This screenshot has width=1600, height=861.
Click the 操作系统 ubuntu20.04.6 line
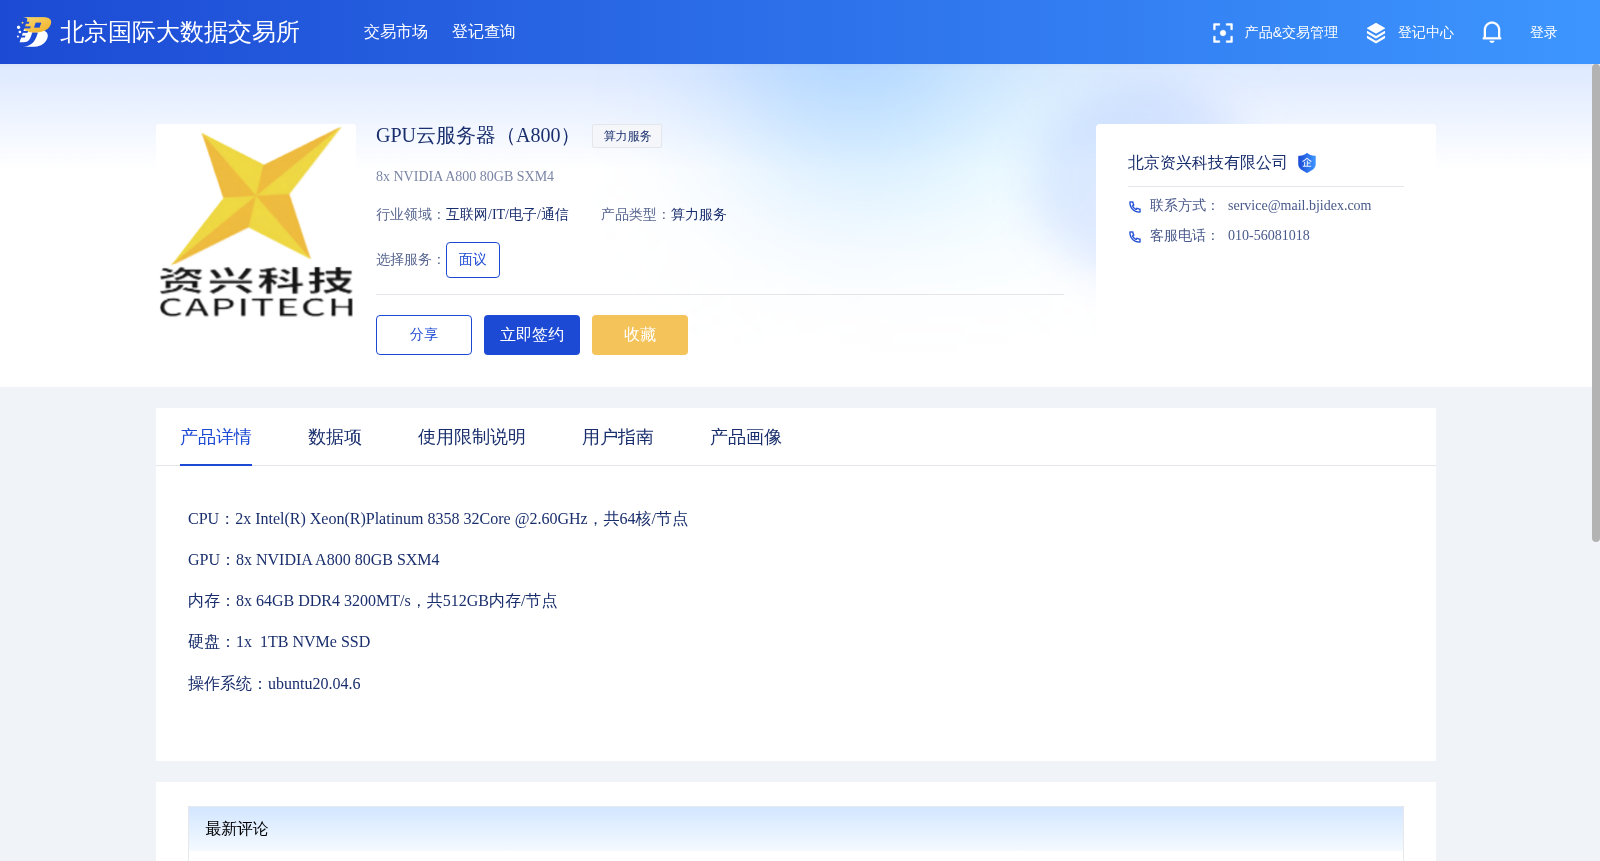274,684
